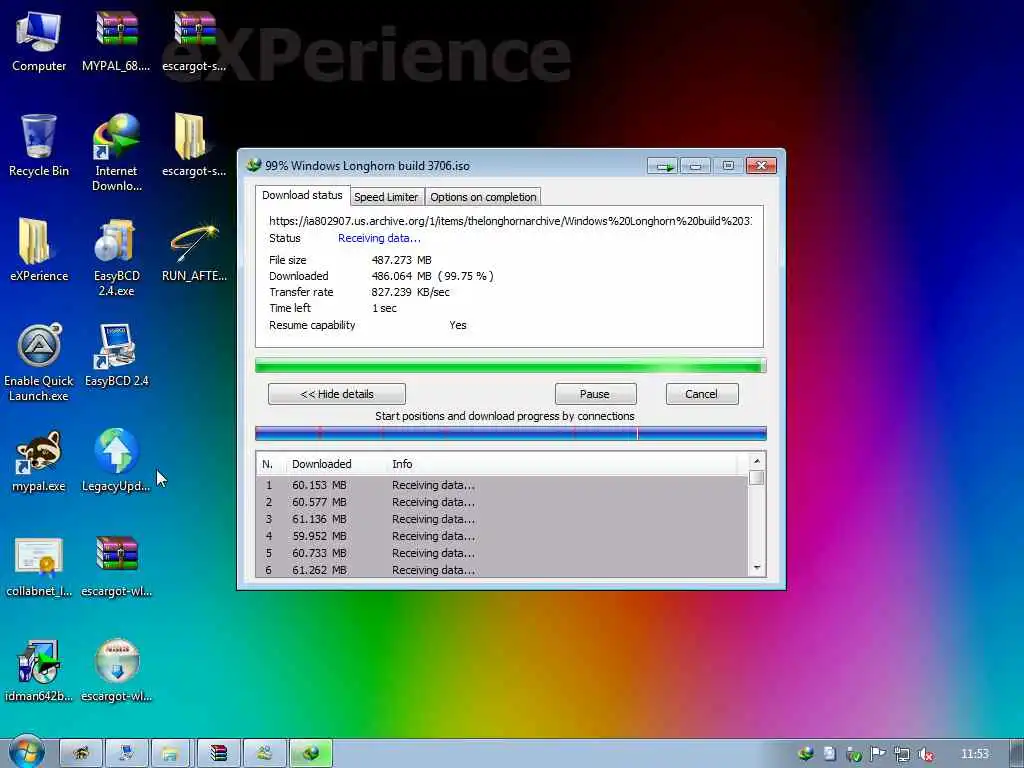Click the archive.org download URL text
This screenshot has width=1024, height=768.
coord(510,221)
